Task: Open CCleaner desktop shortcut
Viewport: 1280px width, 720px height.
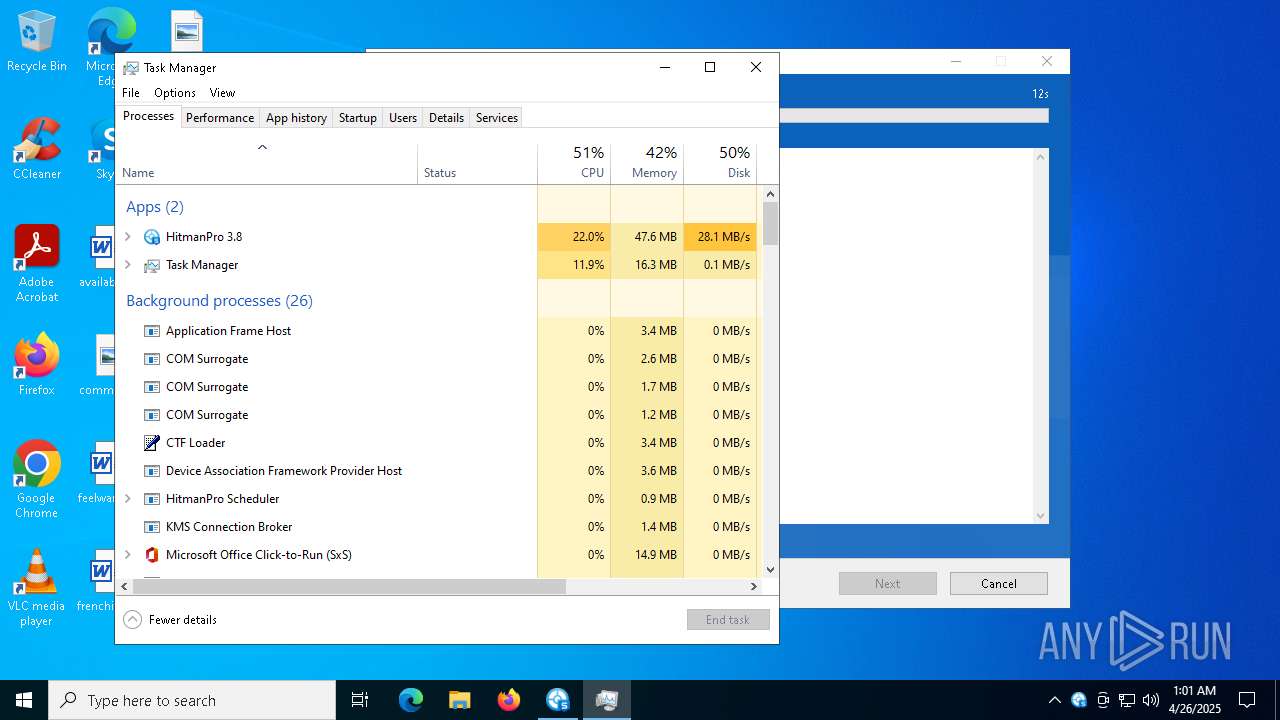Action: pyautogui.click(x=37, y=149)
